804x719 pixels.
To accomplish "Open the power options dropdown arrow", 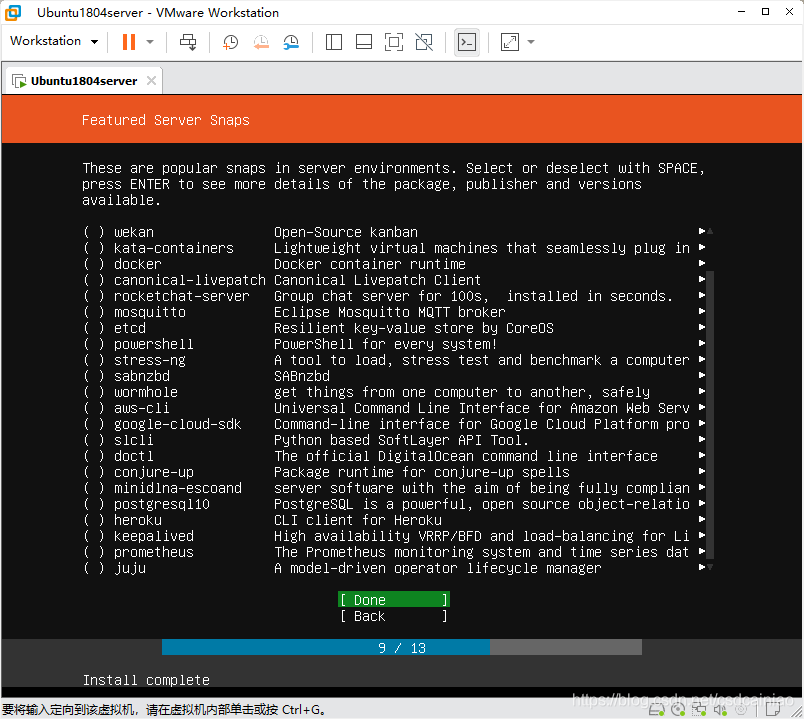I will click(150, 42).
